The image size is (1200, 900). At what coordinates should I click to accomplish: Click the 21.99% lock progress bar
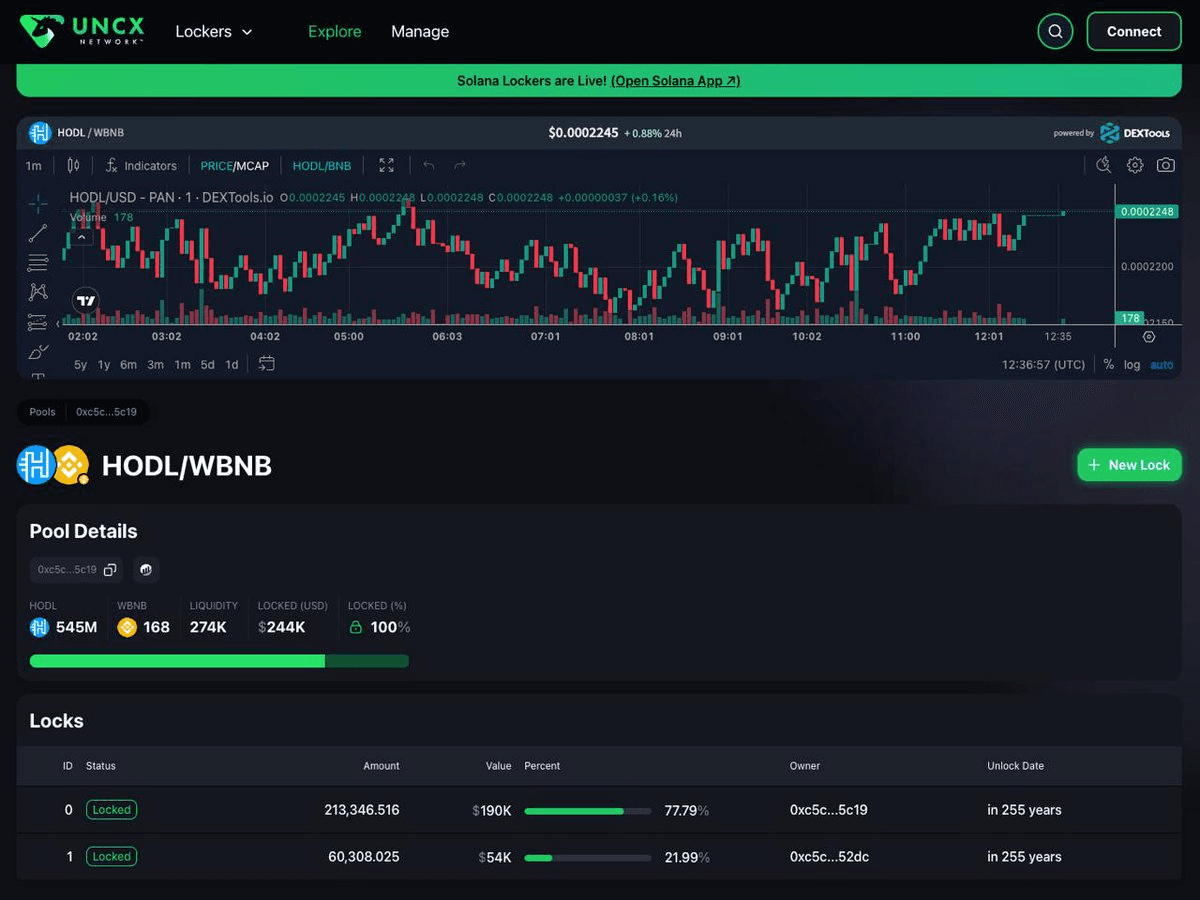click(x=588, y=857)
